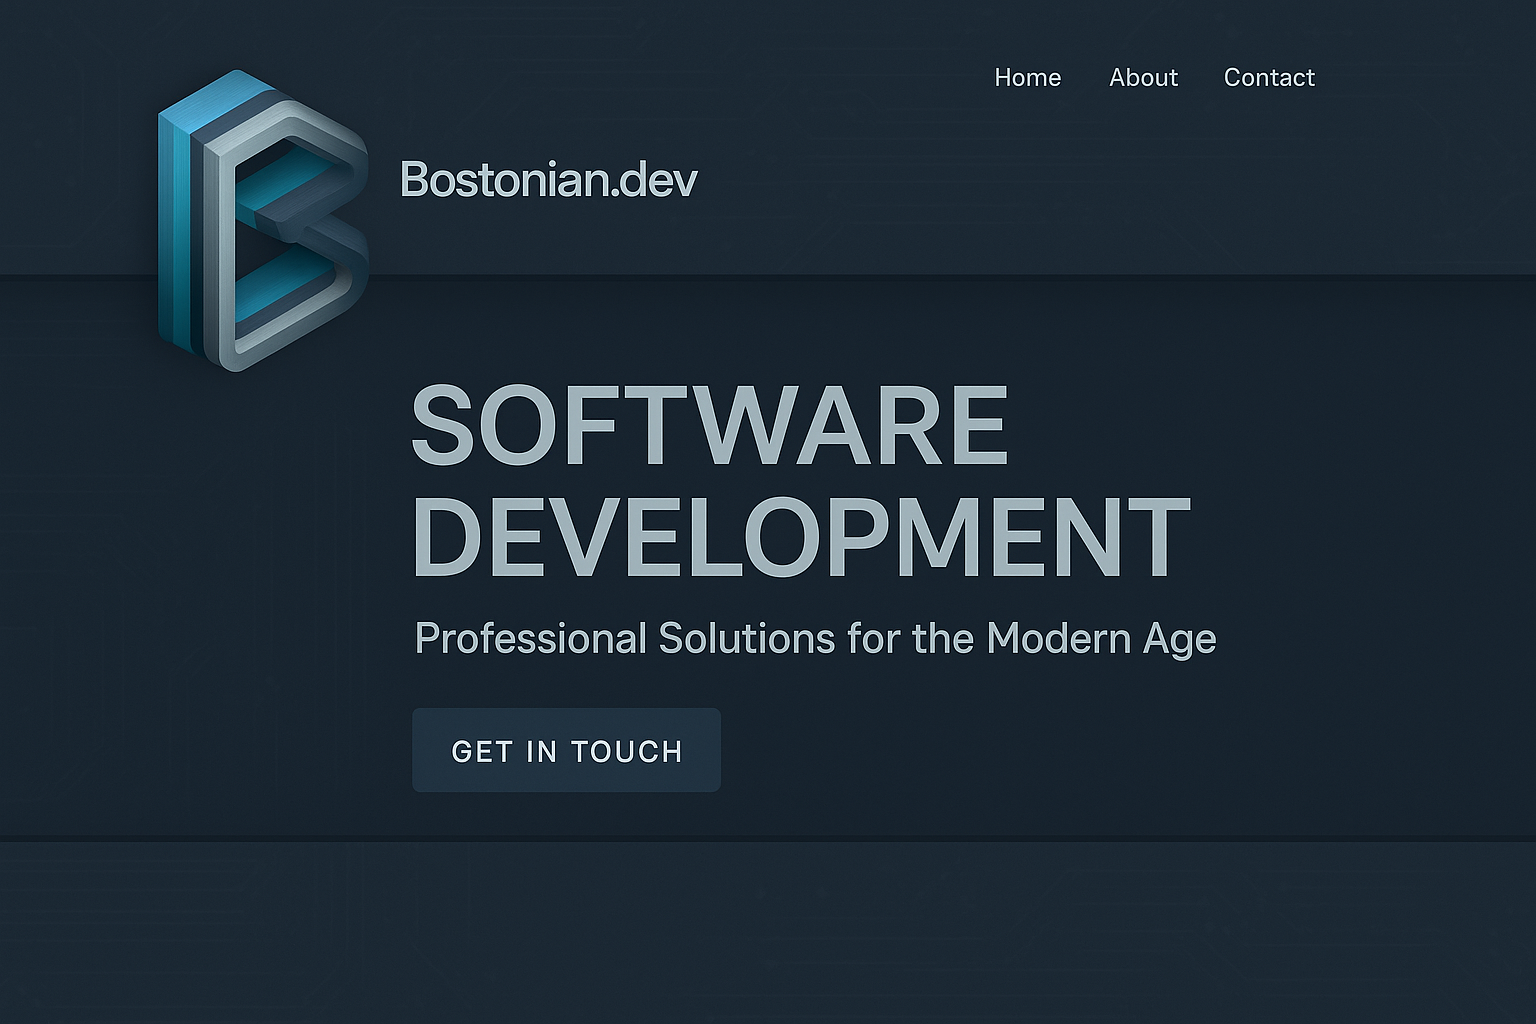
Task: Click the word TOUCH on the button
Action: click(626, 751)
